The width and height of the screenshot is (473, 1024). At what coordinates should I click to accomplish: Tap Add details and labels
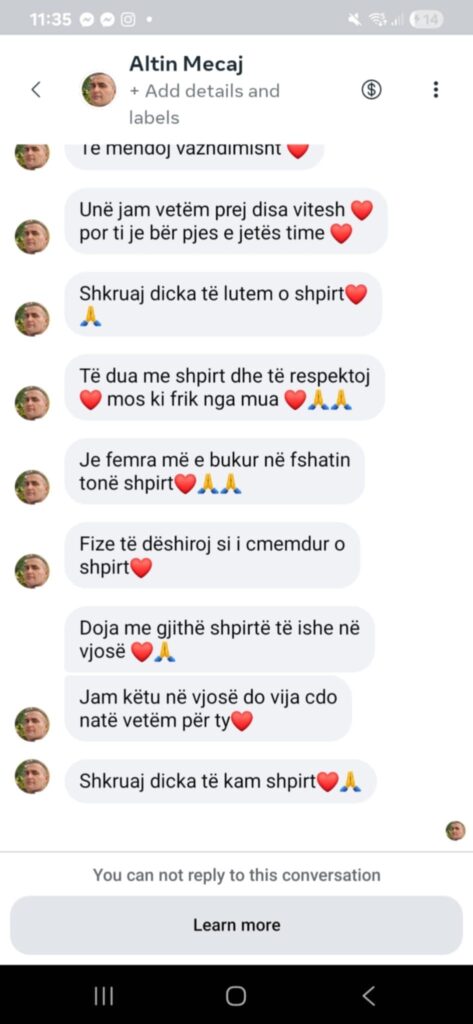click(x=204, y=104)
